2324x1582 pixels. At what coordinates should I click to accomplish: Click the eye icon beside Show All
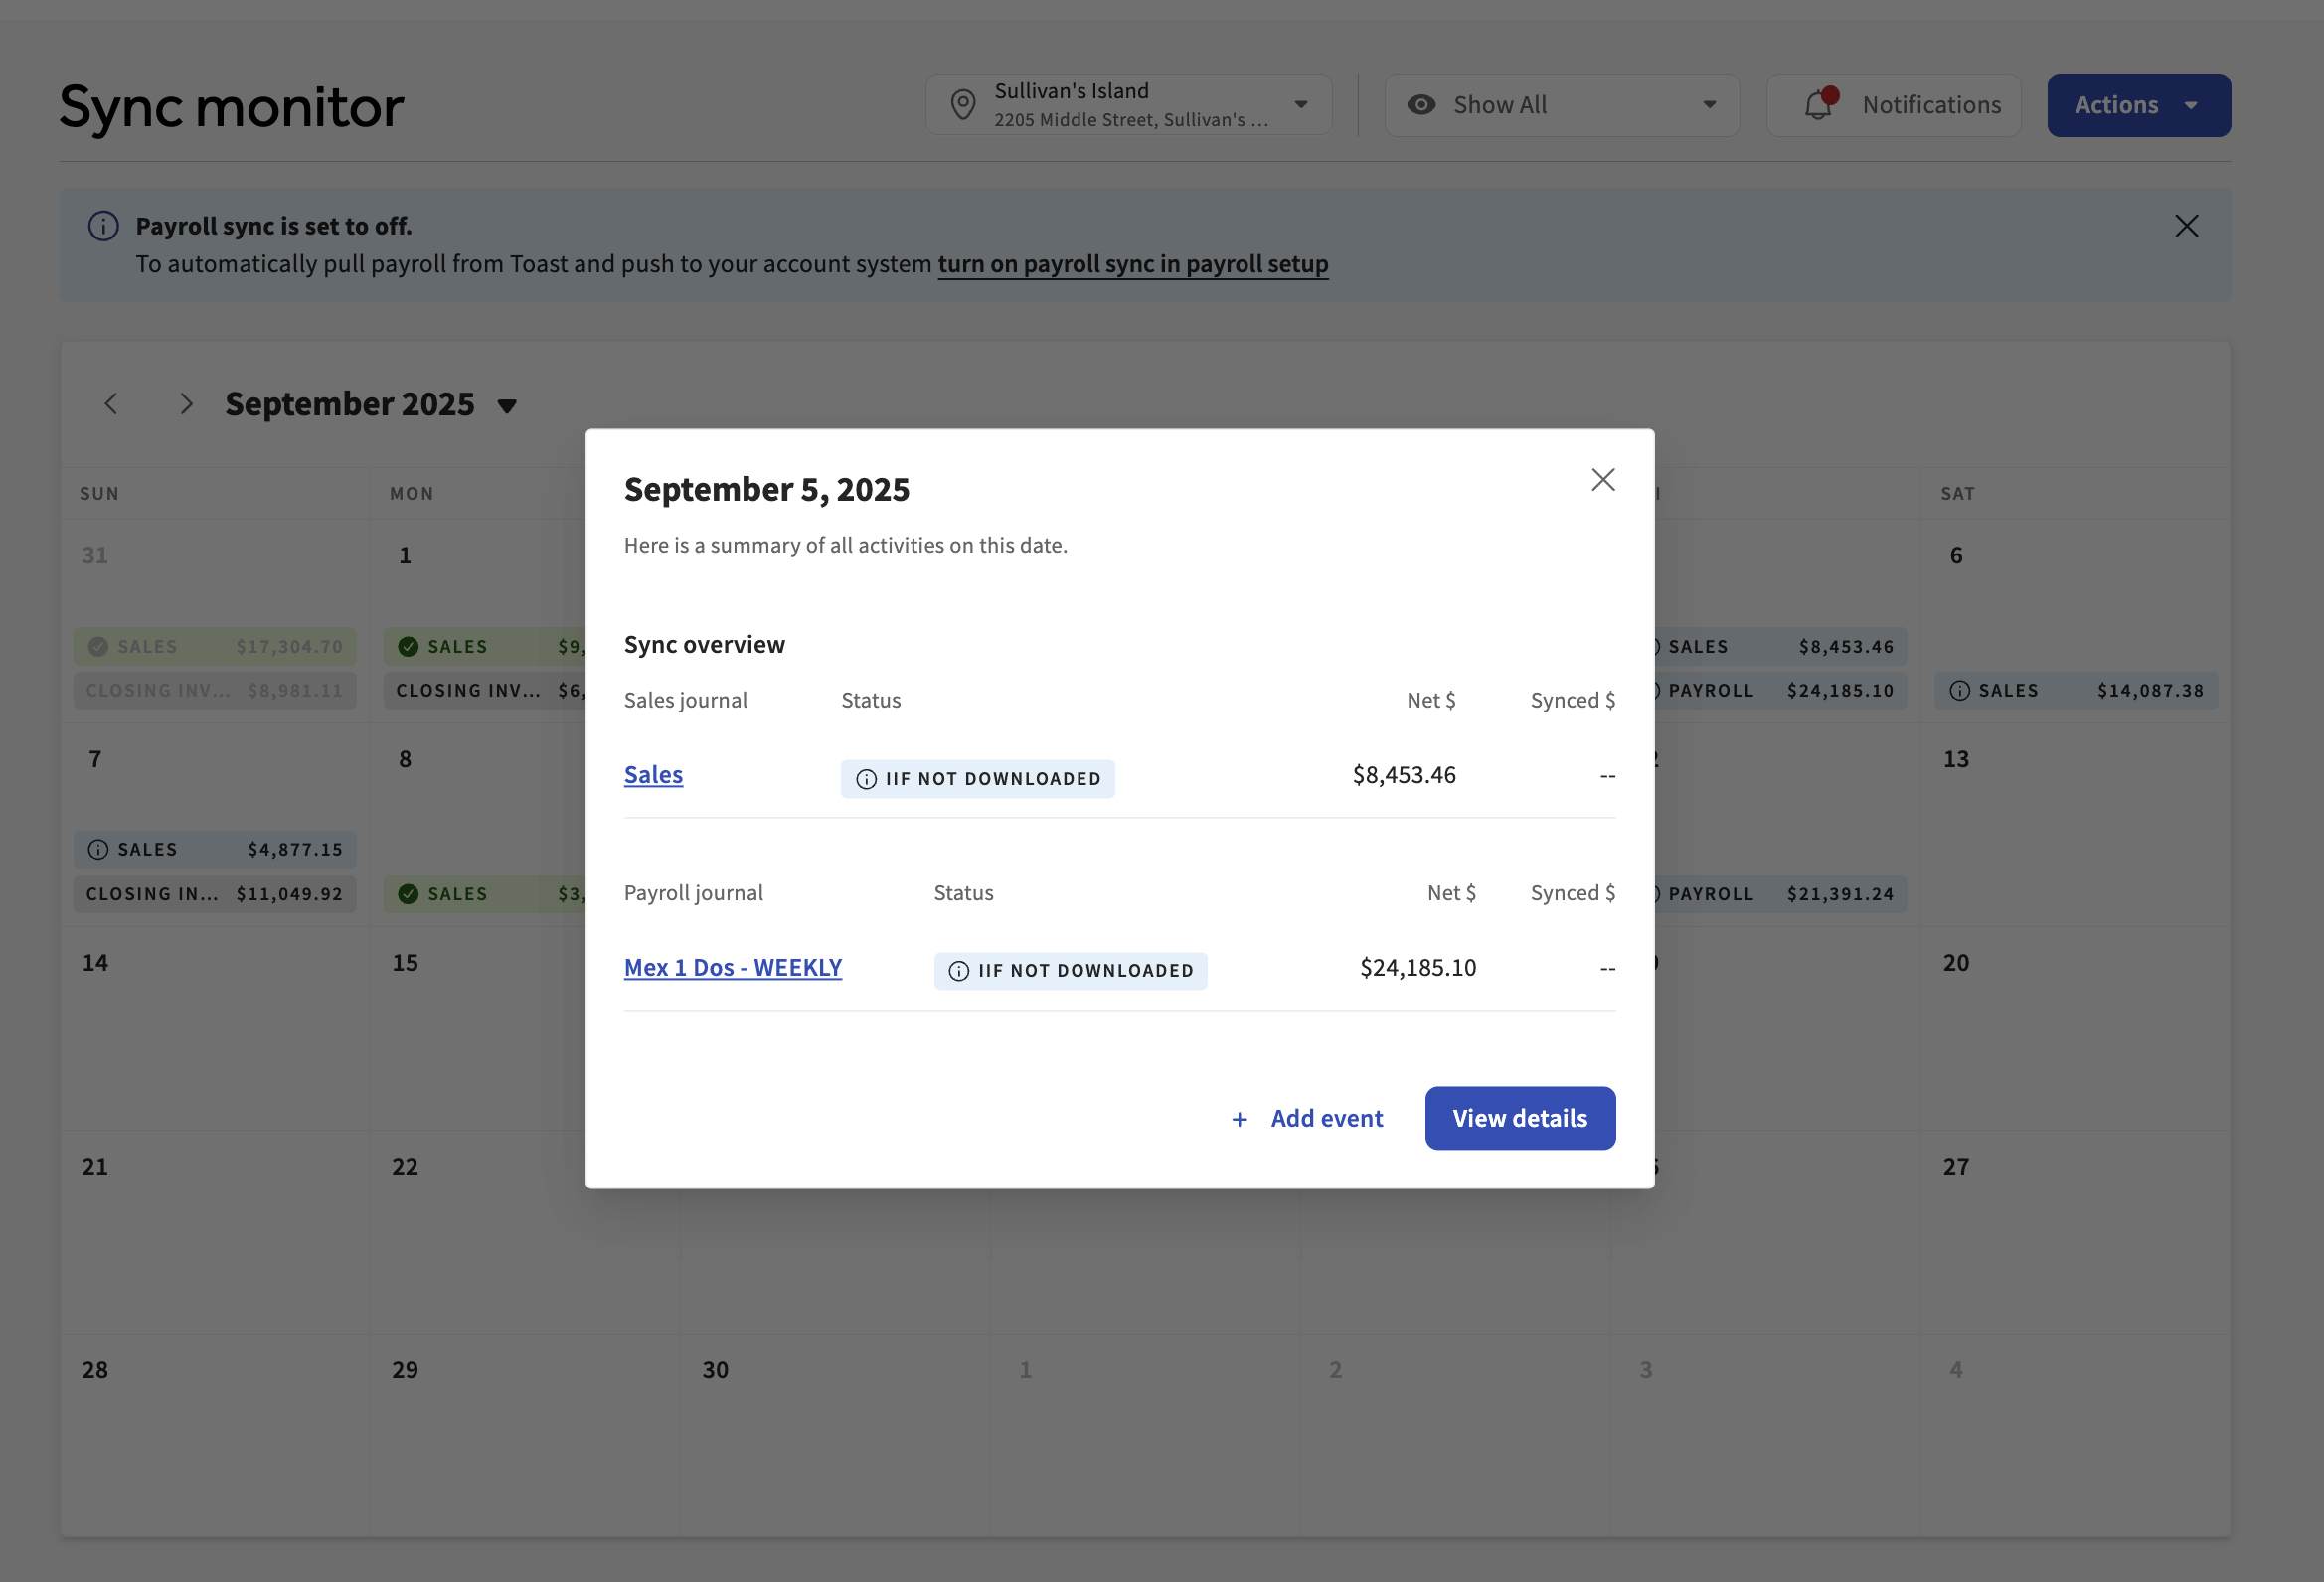click(1421, 105)
